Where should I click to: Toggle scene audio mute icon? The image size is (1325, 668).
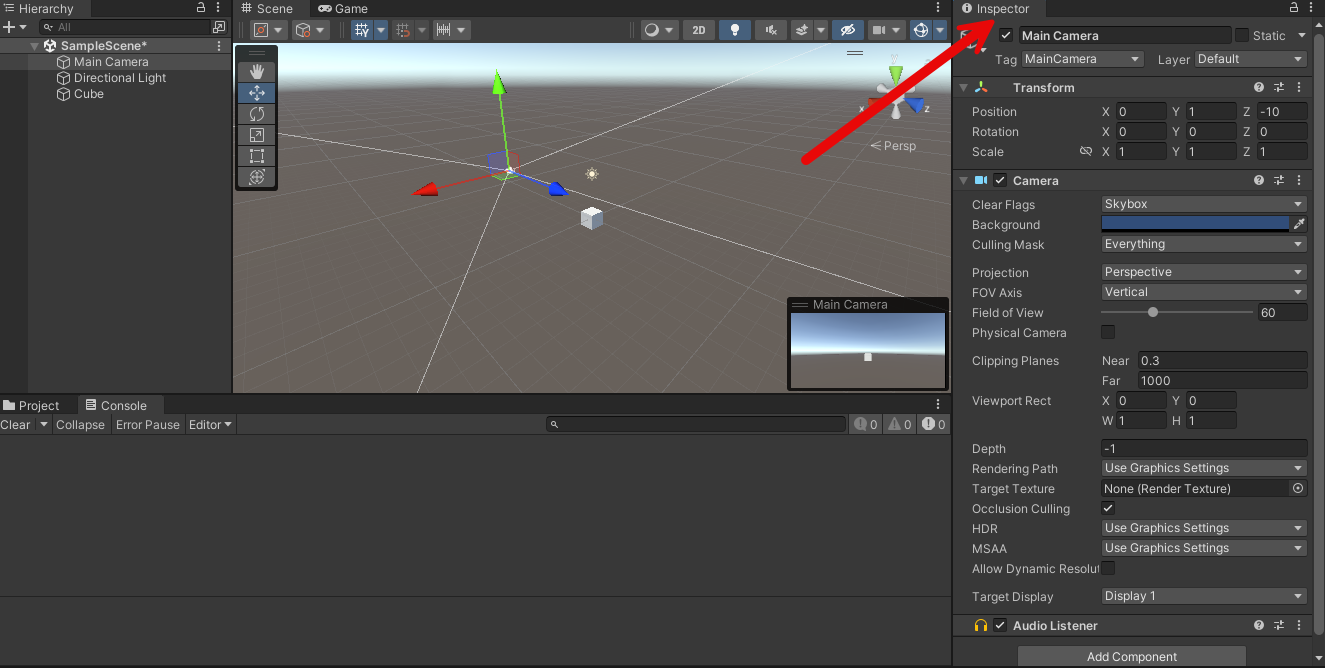(x=770, y=30)
